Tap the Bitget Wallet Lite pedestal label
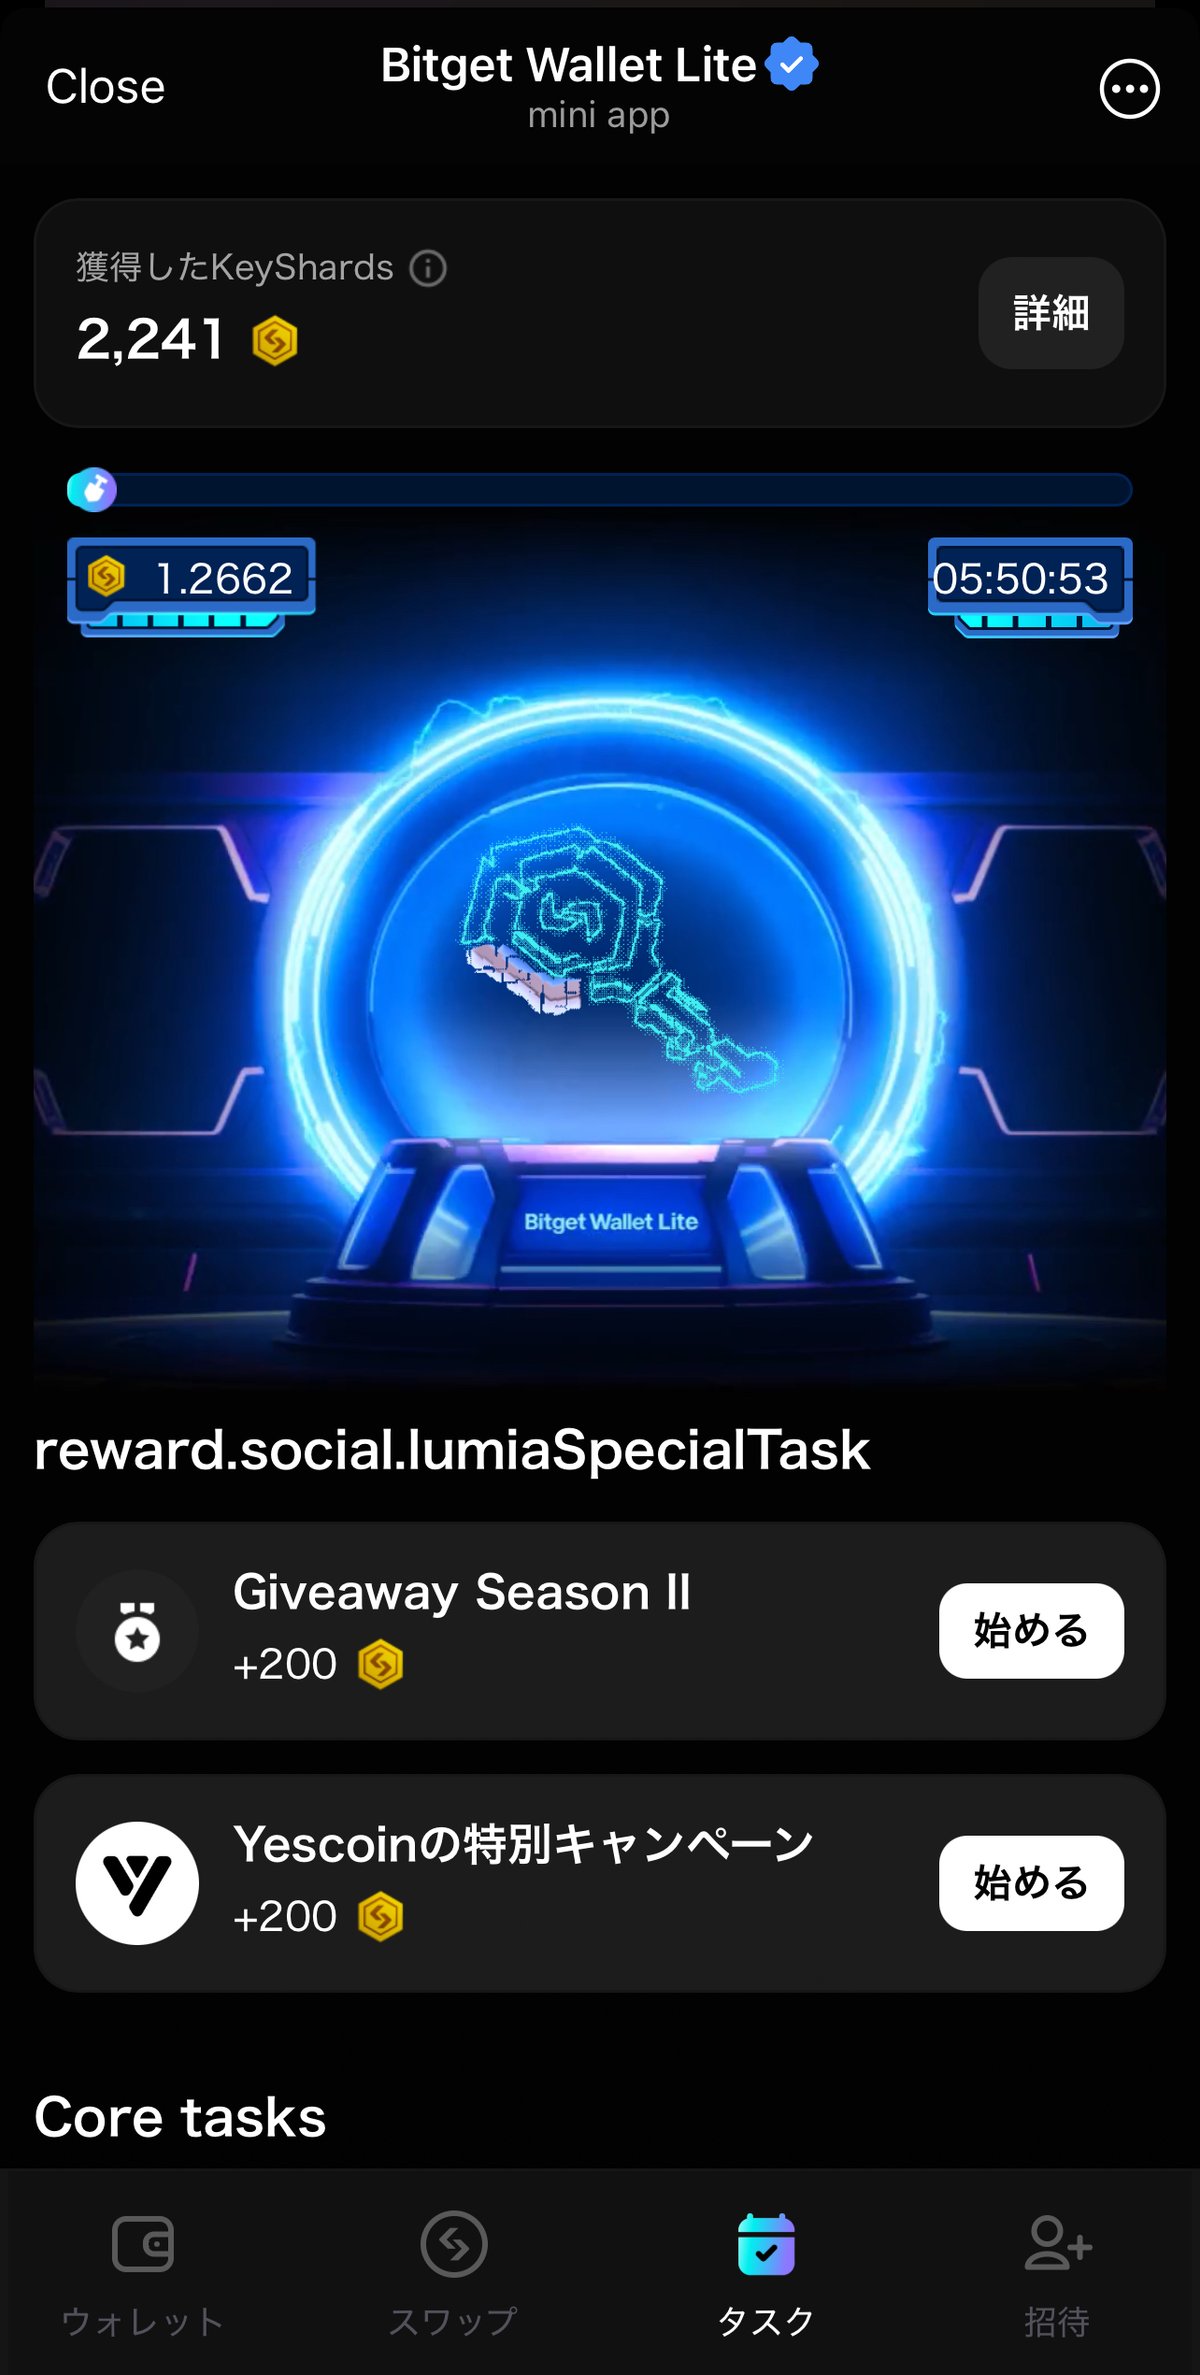 tap(611, 1222)
